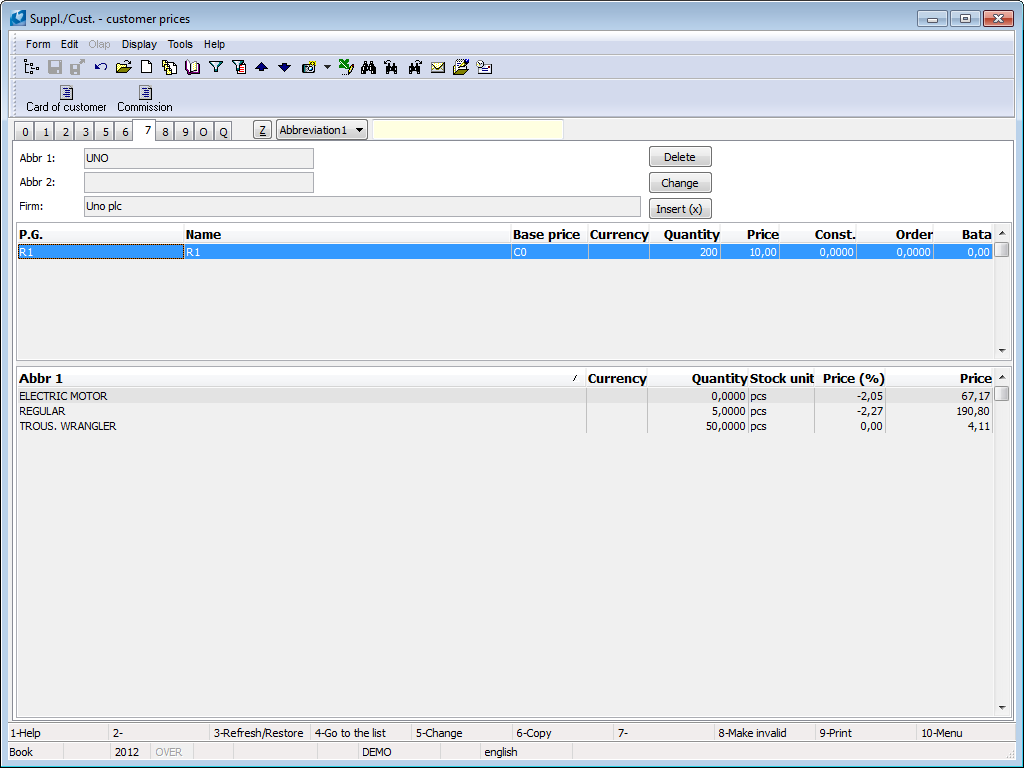Click the Z button beside tabs
Image resolution: width=1024 pixels, height=768 pixels.
coord(262,130)
